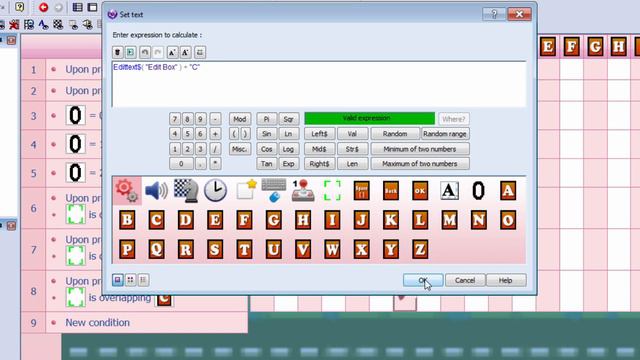
Task: Select the orange OK object icon
Action: pos(420,191)
